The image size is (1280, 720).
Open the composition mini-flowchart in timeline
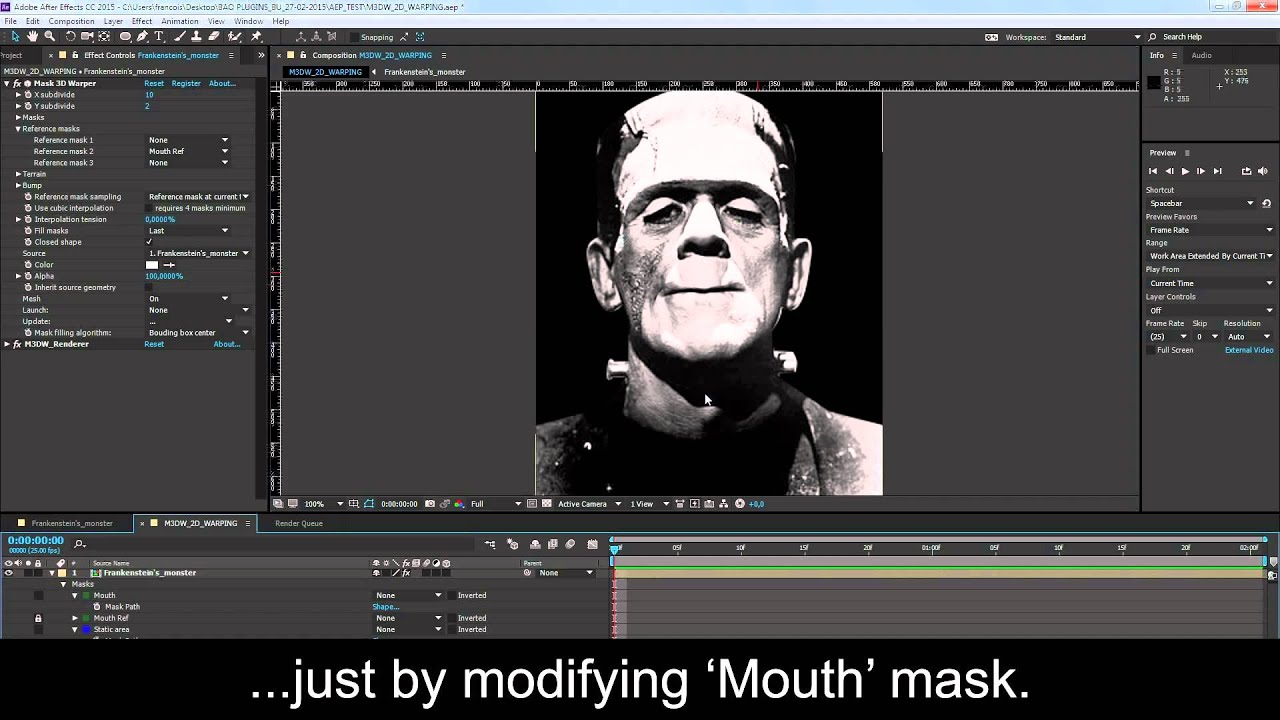tap(490, 544)
